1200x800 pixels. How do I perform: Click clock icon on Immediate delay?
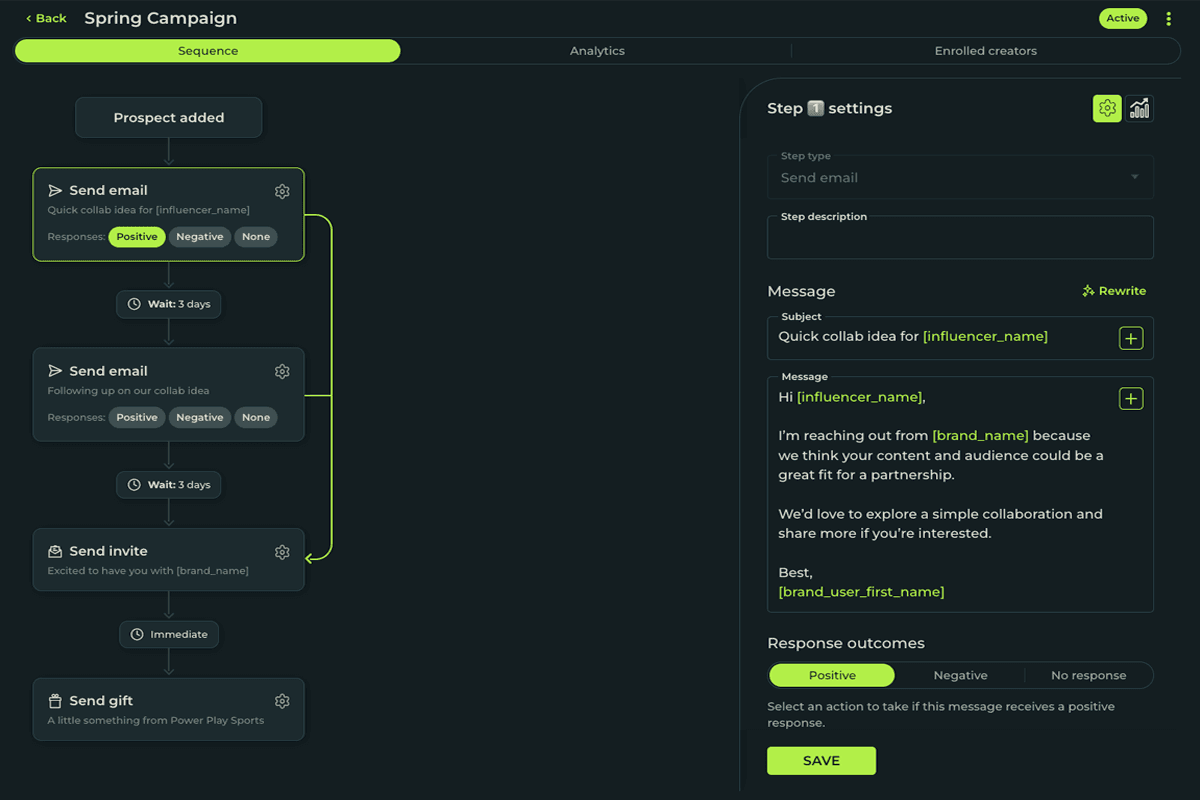point(137,634)
